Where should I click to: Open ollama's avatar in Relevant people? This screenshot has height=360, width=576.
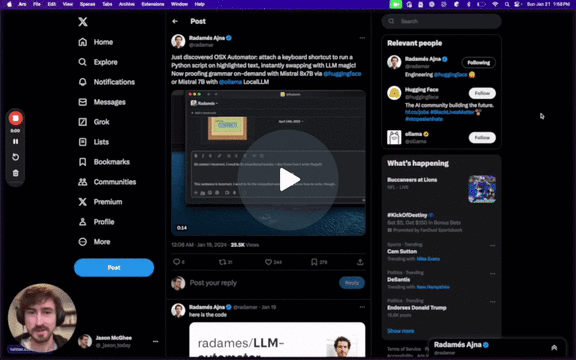pyautogui.click(x=394, y=137)
